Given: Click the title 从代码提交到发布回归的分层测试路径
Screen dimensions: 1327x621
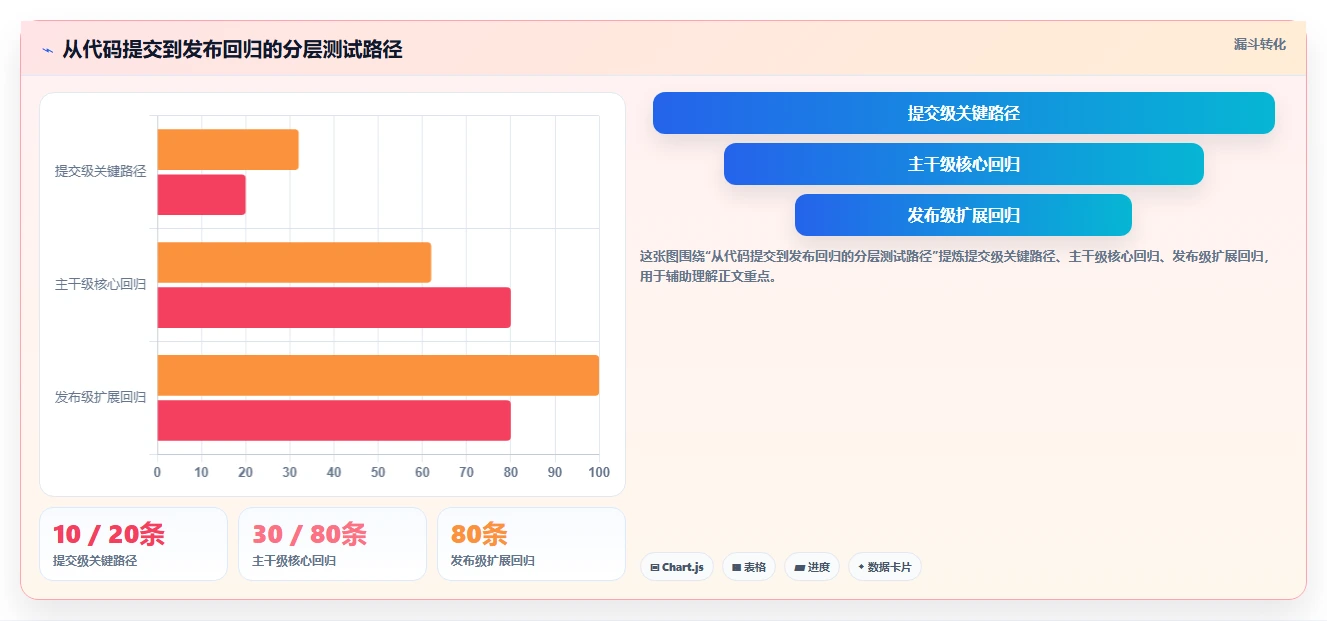Looking at the screenshot, I should 232,49.
